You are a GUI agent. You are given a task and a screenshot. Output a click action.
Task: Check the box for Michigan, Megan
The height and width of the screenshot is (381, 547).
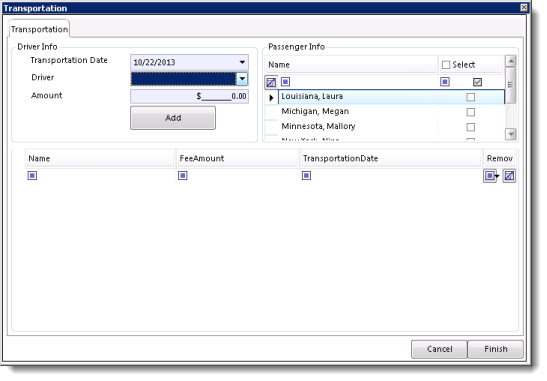point(471,112)
